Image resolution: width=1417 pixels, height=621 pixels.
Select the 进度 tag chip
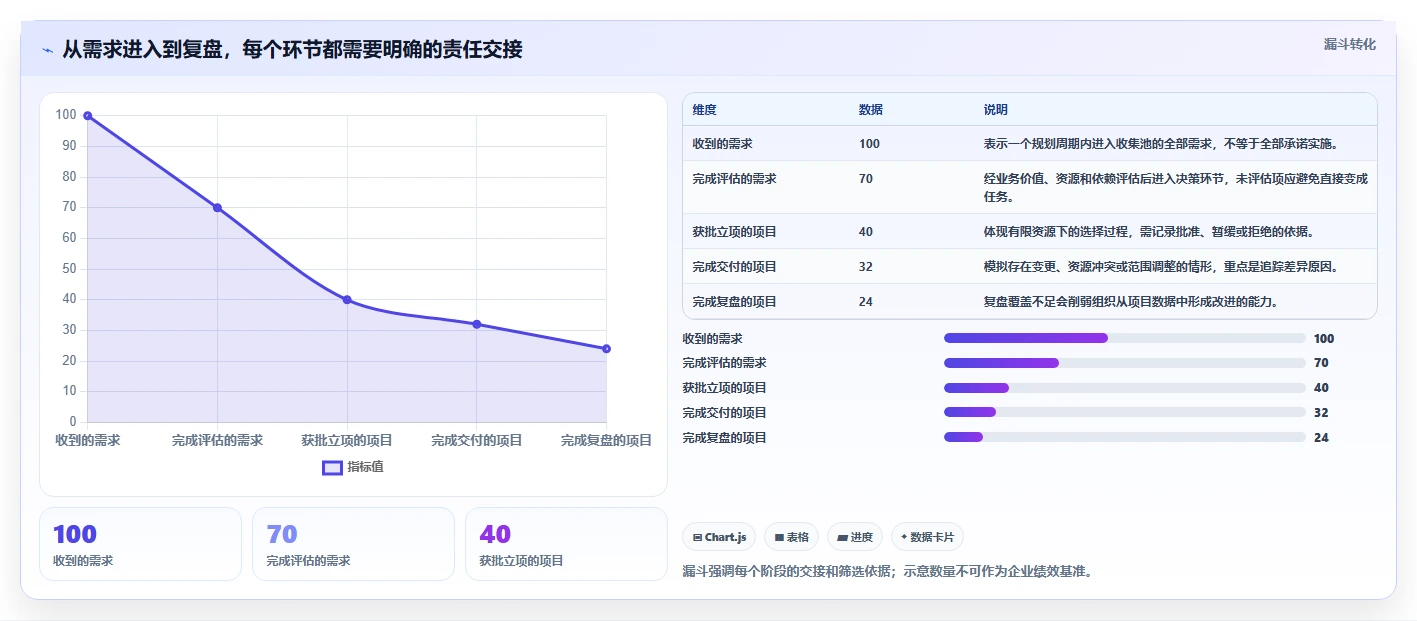click(855, 537)
